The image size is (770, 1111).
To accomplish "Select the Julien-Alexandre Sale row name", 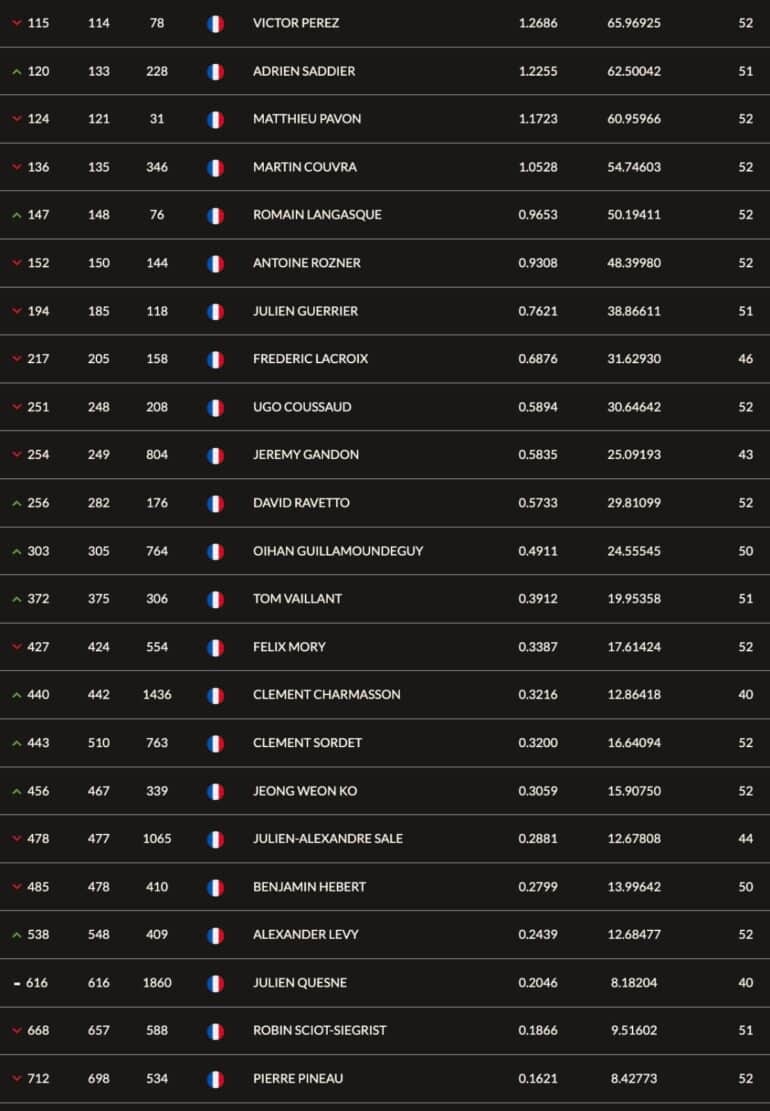I will tap(328, 839).
